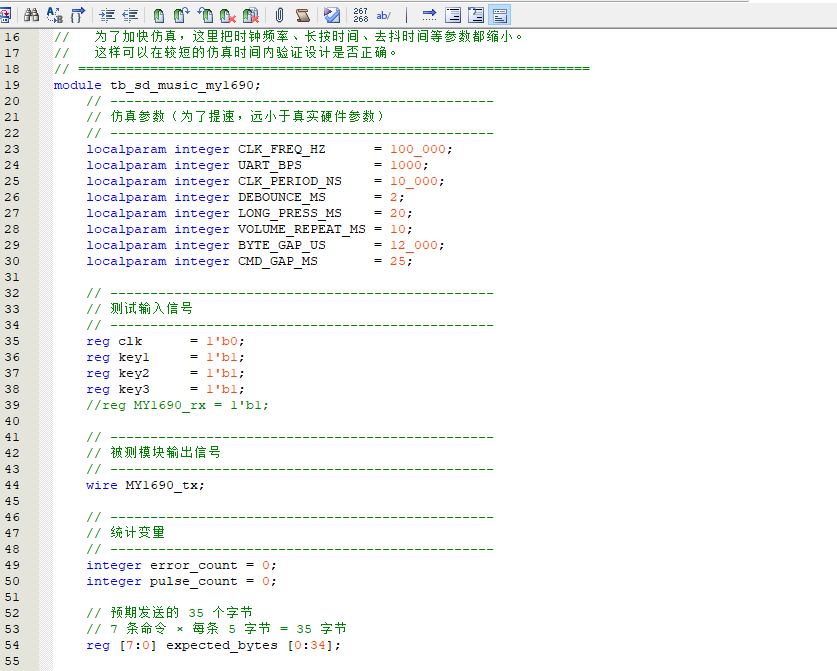This screenshot has width=837, height=671.
Task: Toggle bookmark on current line
Action: [x=159, y=15]
